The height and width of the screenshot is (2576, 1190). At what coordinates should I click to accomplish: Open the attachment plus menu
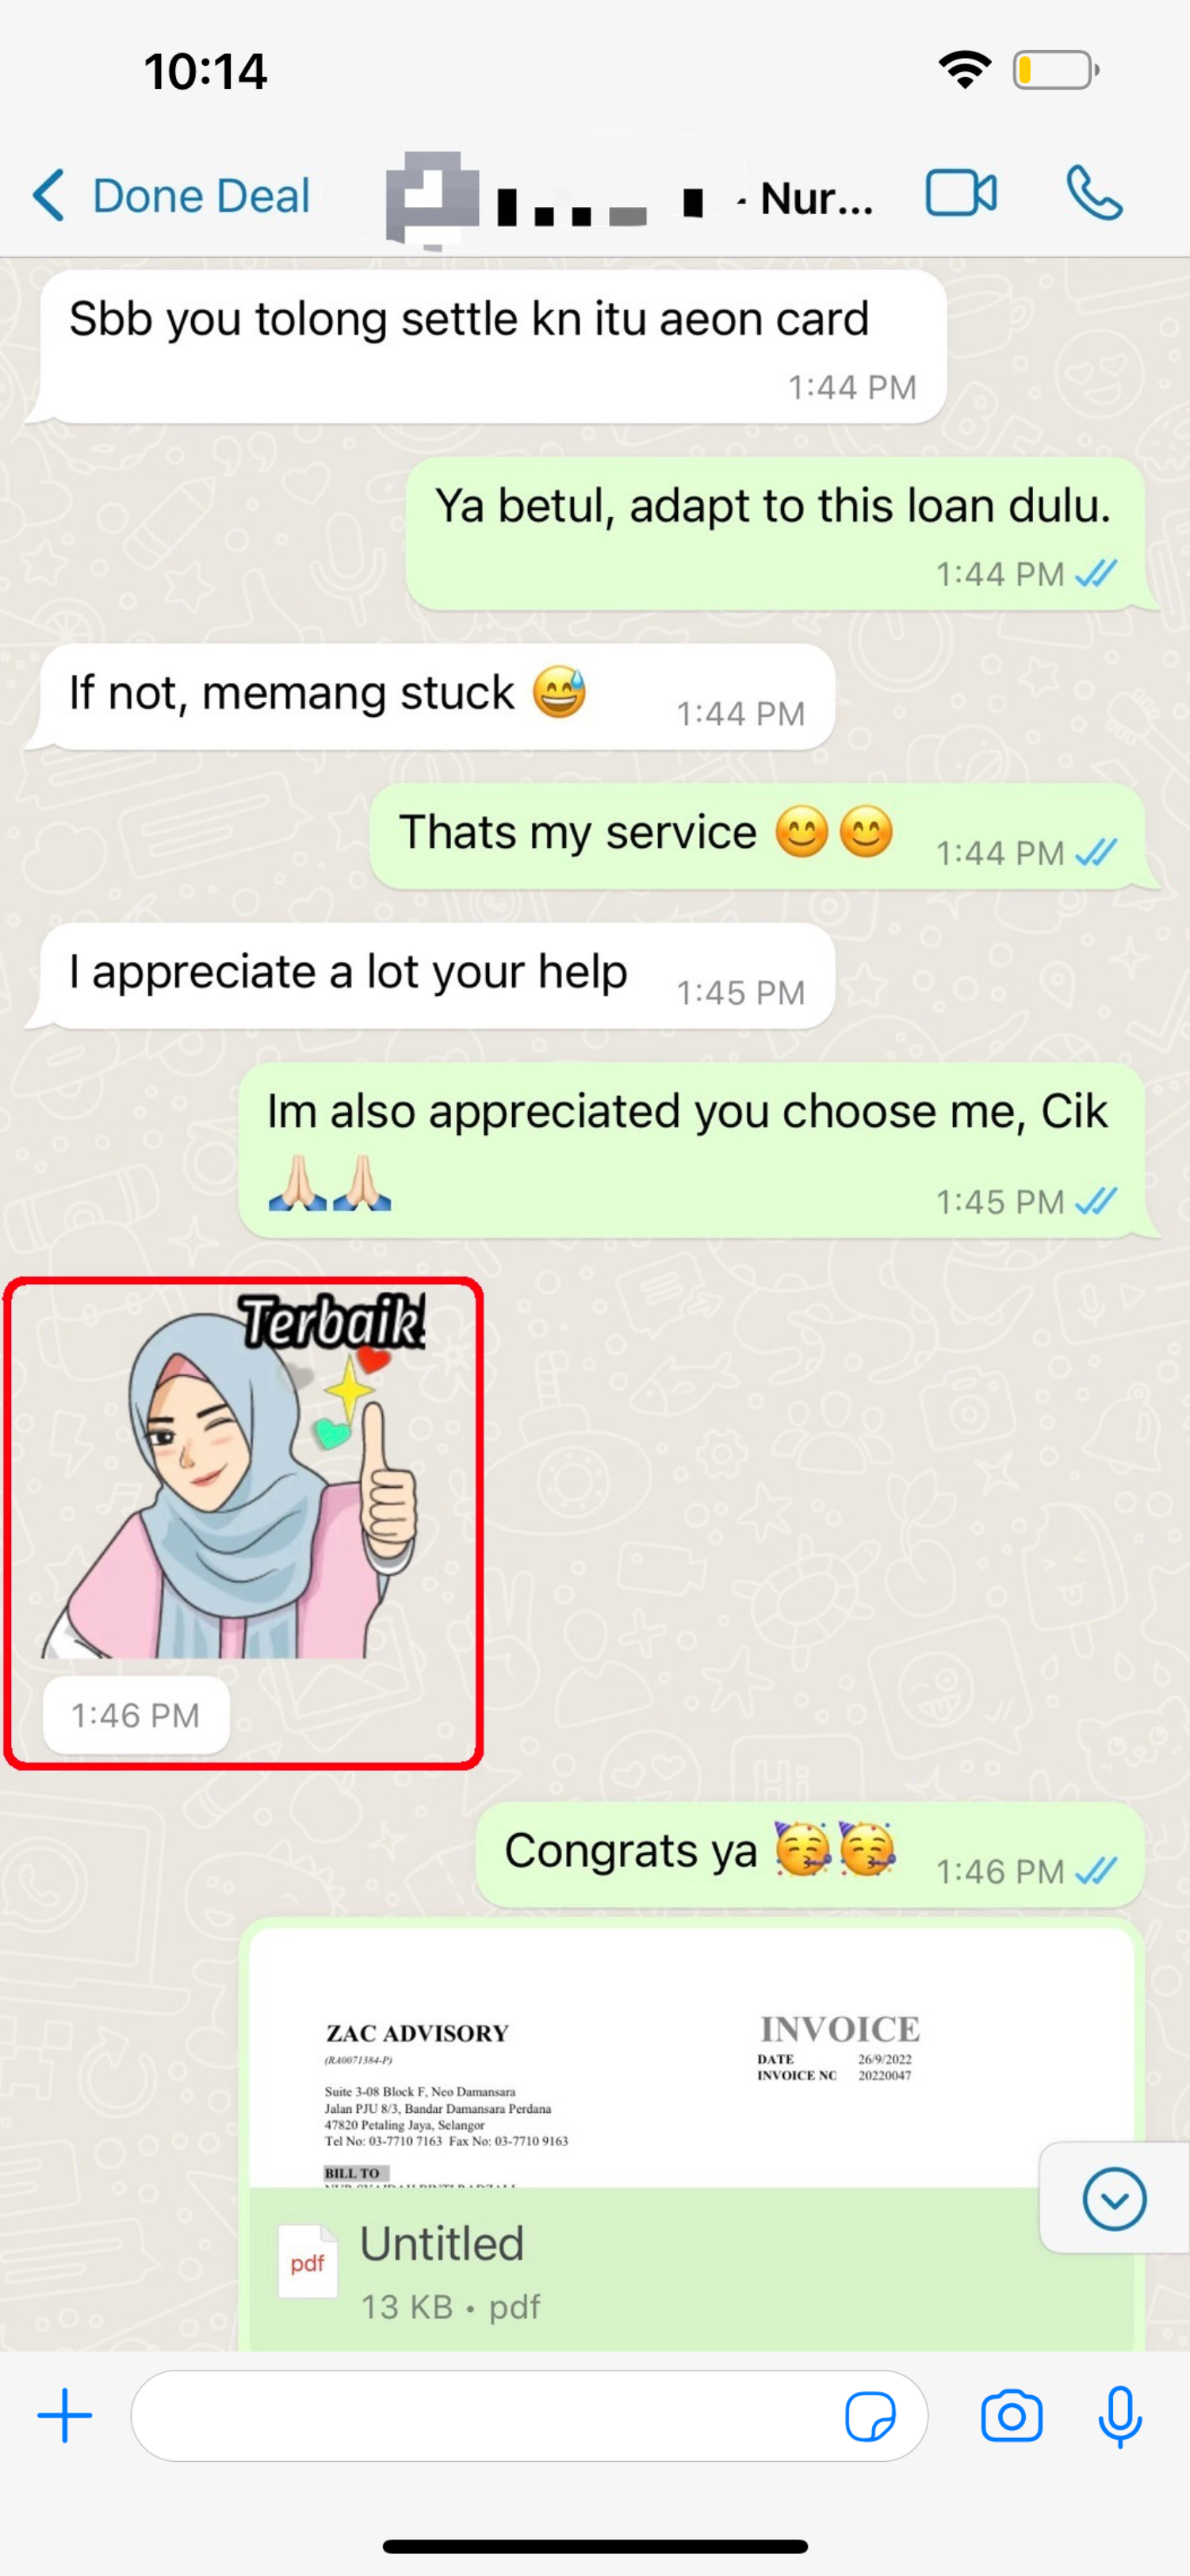pyautogui.click(x=65, y=2416)
